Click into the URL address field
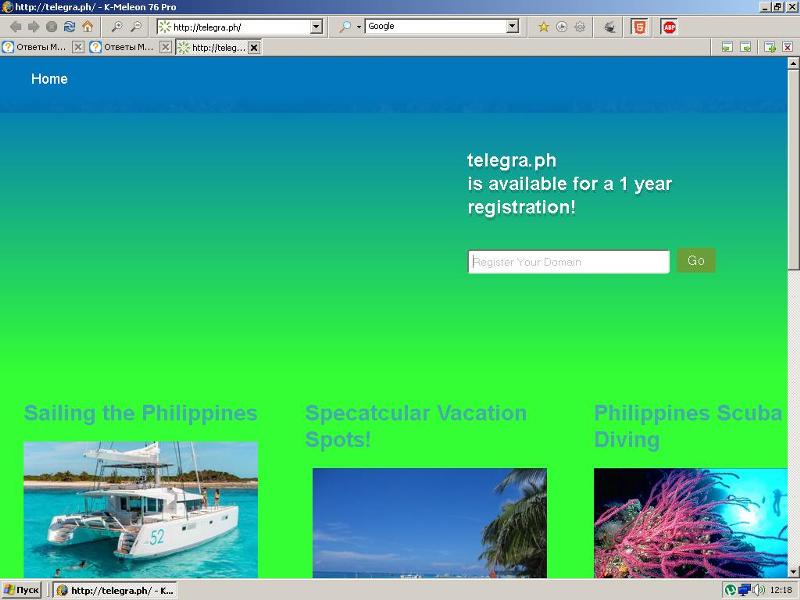 240,27
